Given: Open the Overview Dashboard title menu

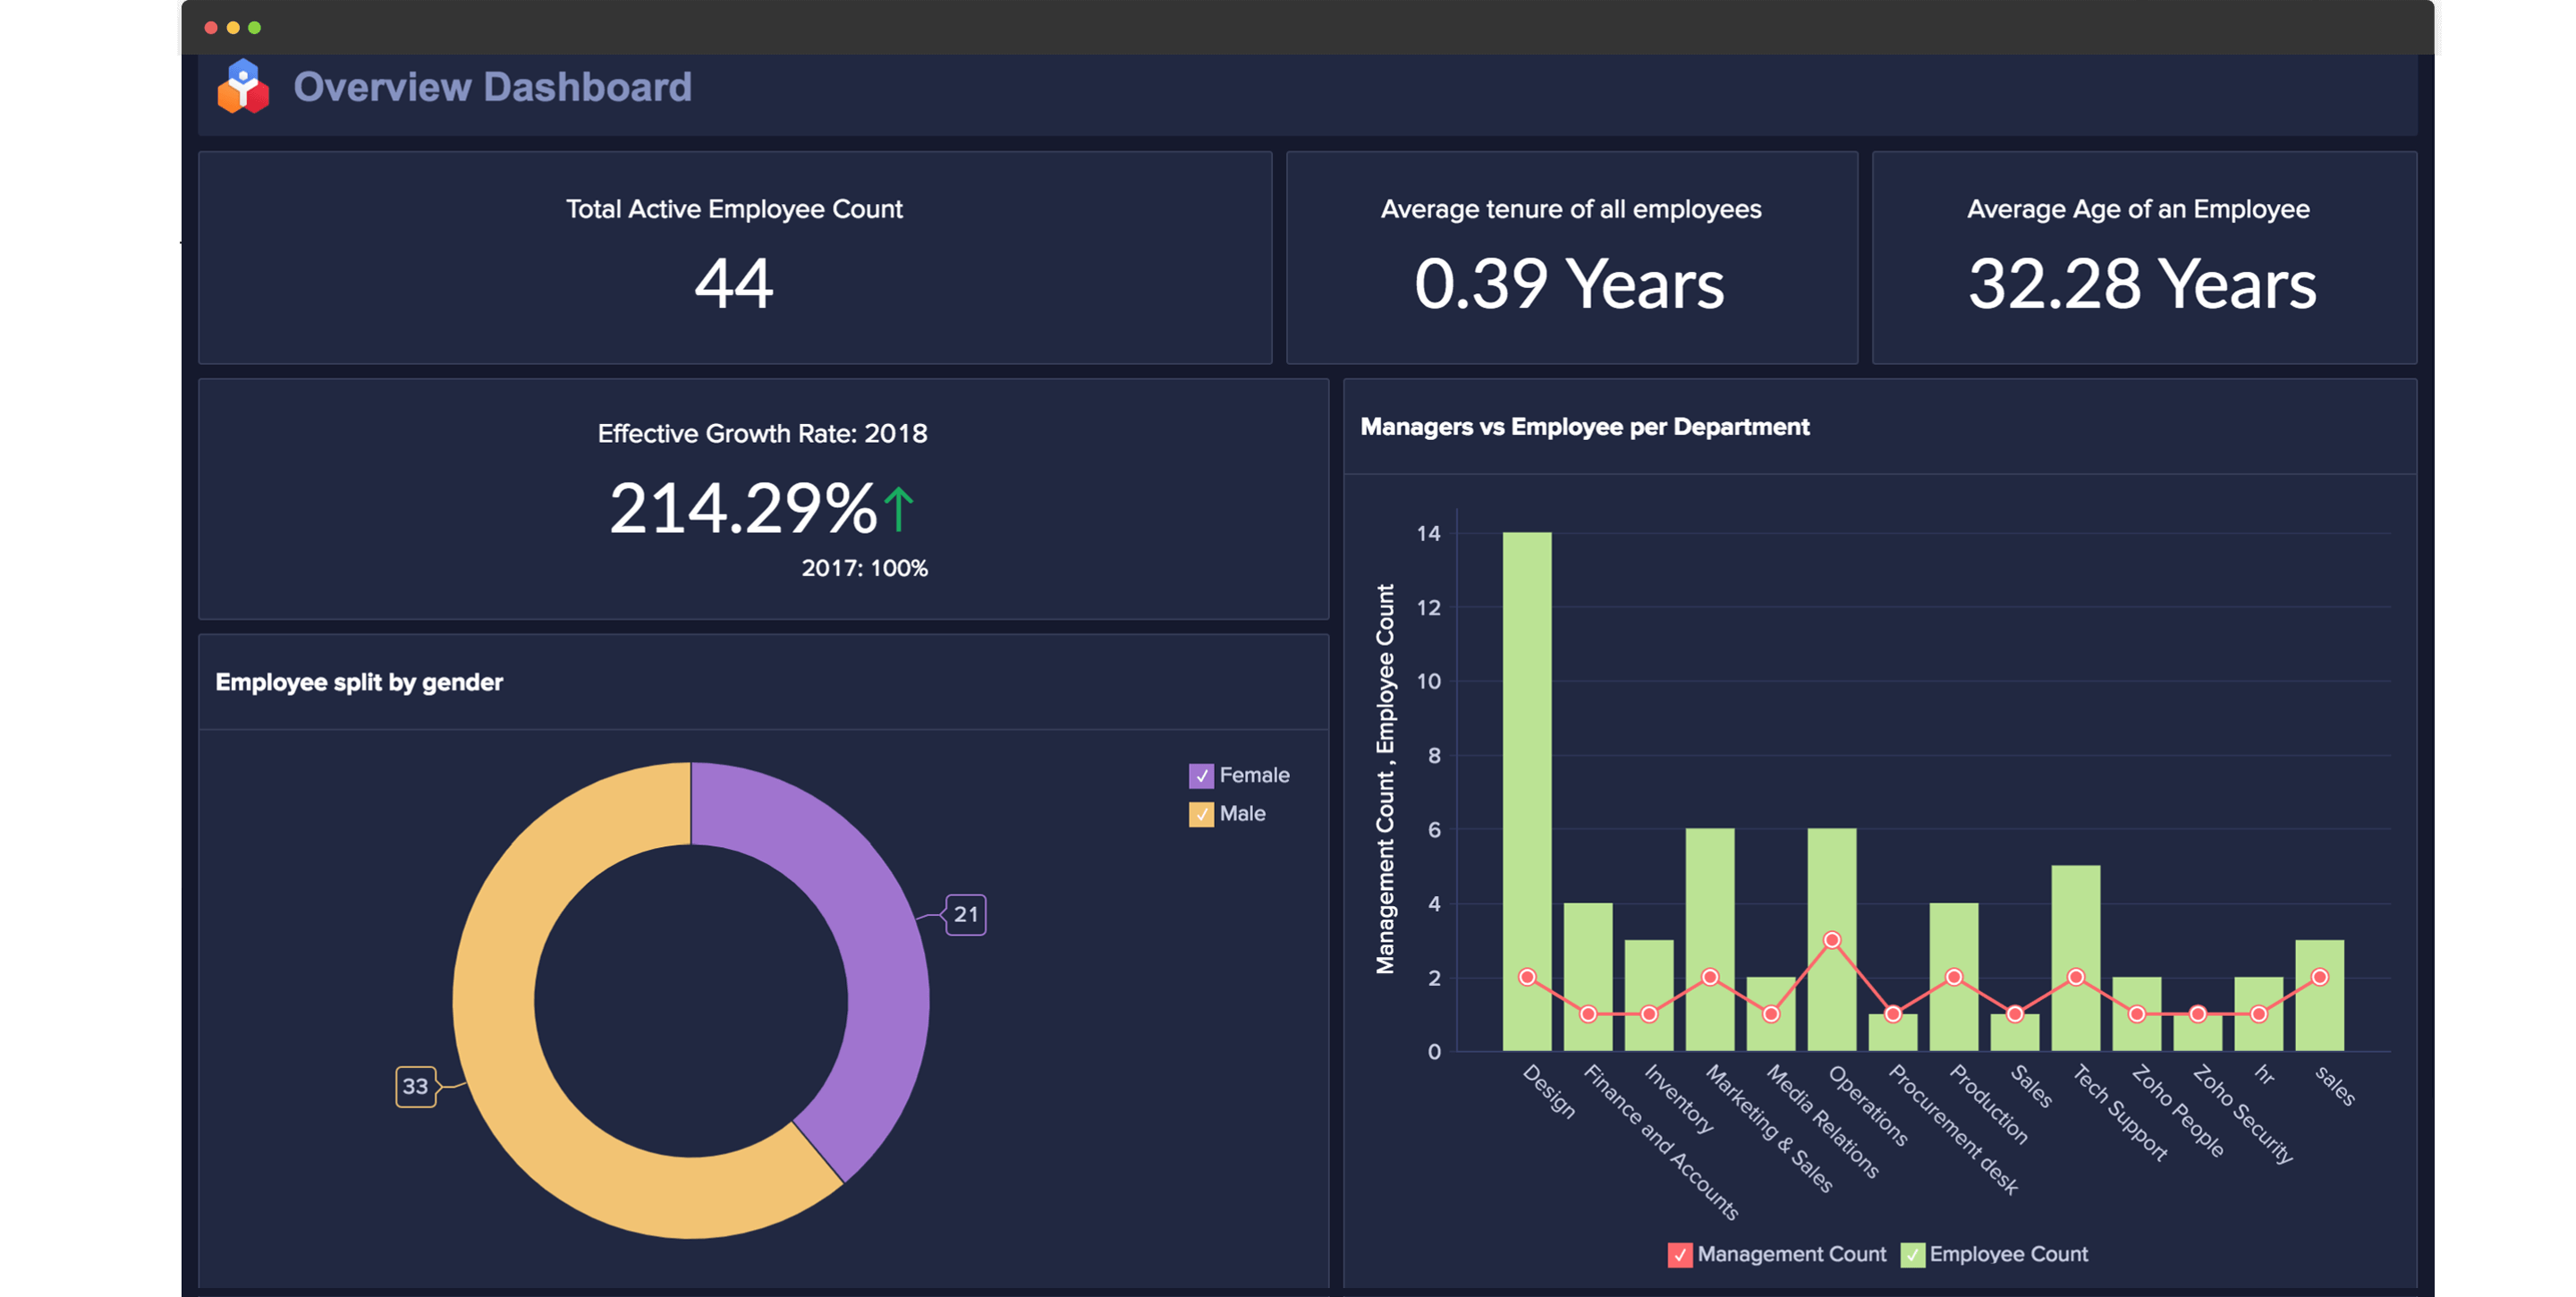Looking at the screenshot, I should pos(492,88).
